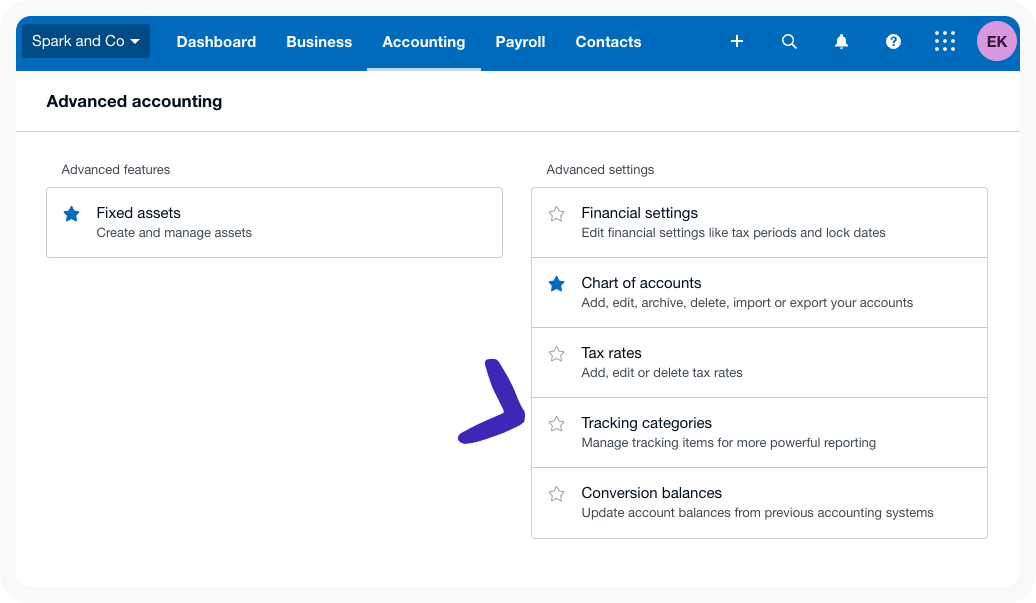The image size is (1036, 603).
Task: Open the notifications bell icon
Action: tap(841, 42)
